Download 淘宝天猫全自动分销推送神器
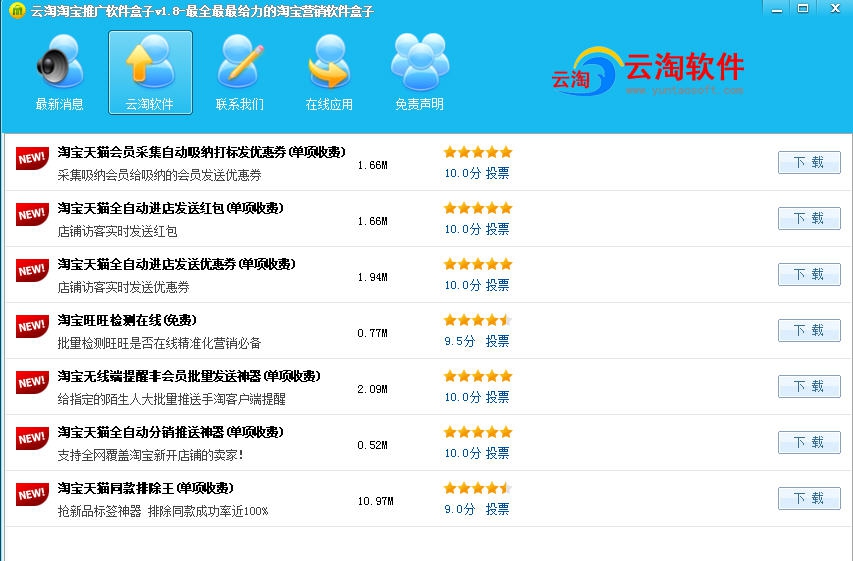 point(809,442)
